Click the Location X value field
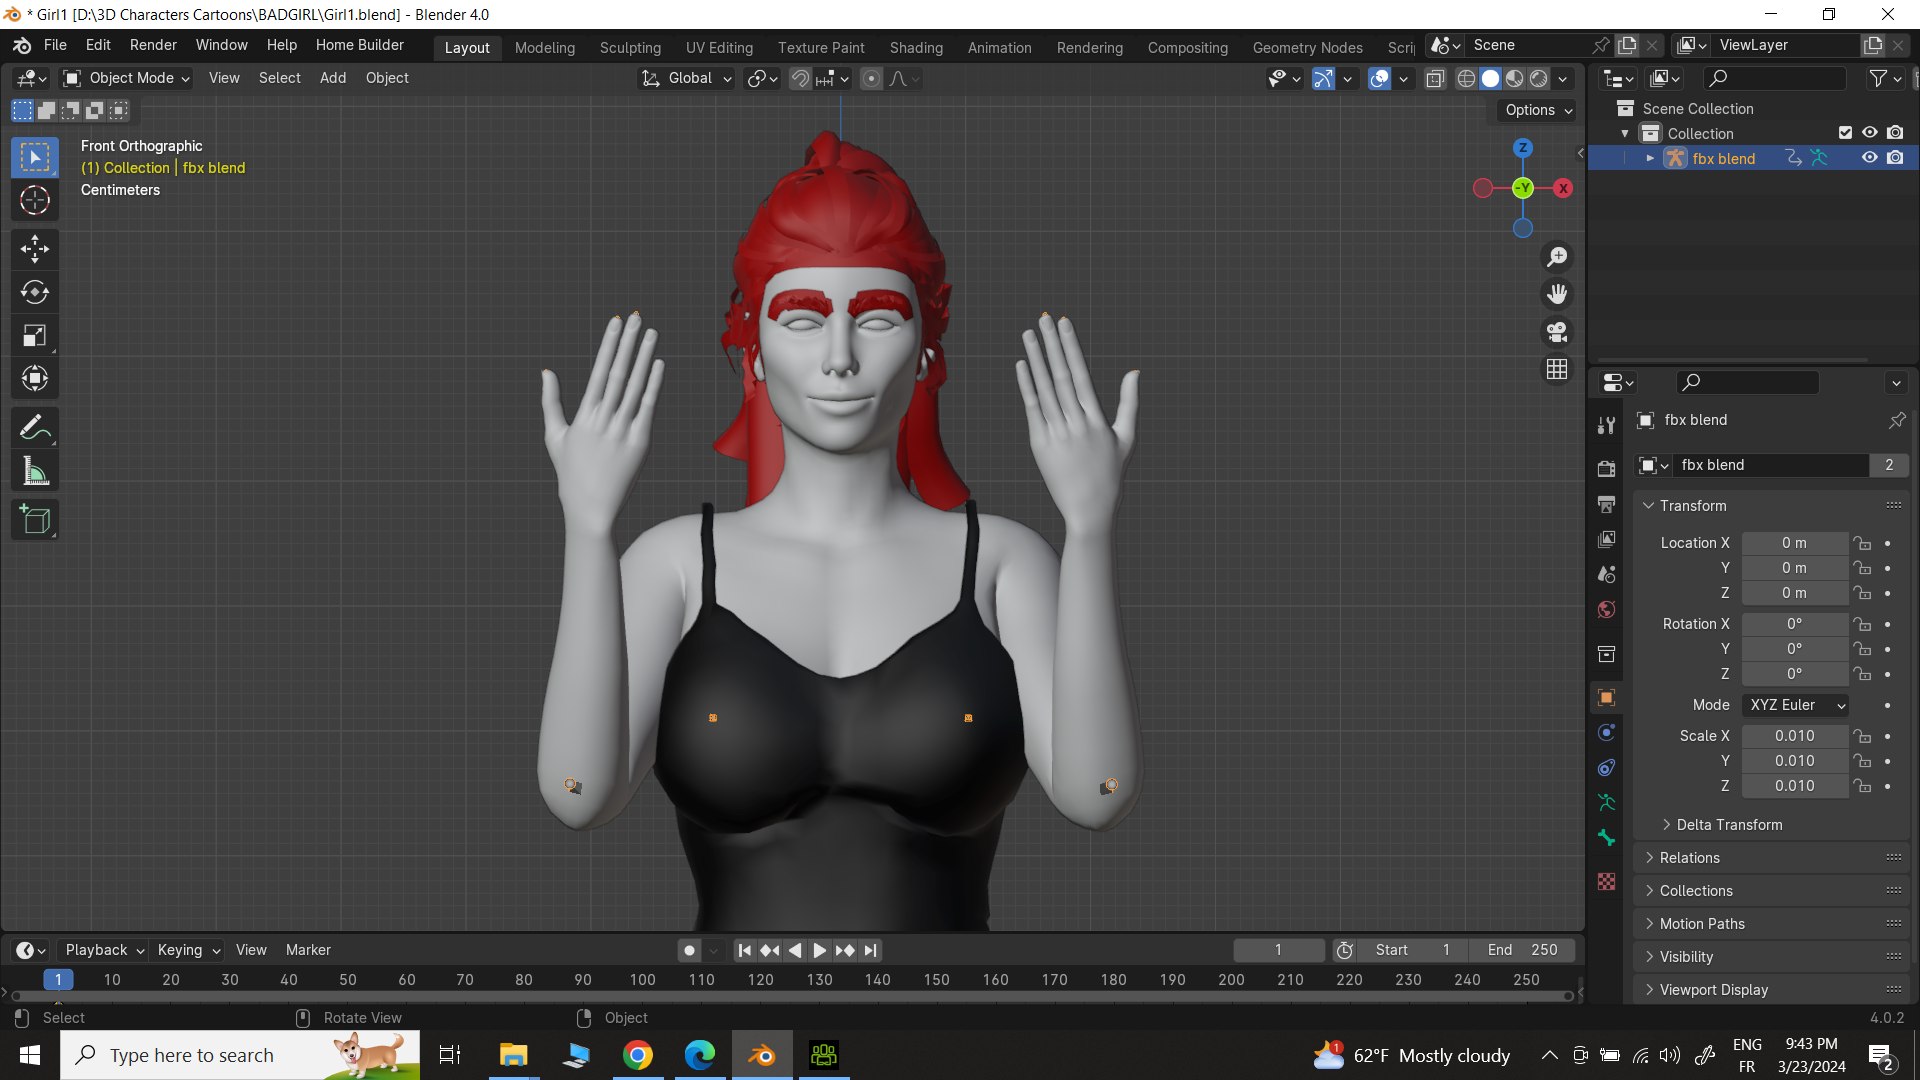1920x1080 pixels. tap(1795, 543)
